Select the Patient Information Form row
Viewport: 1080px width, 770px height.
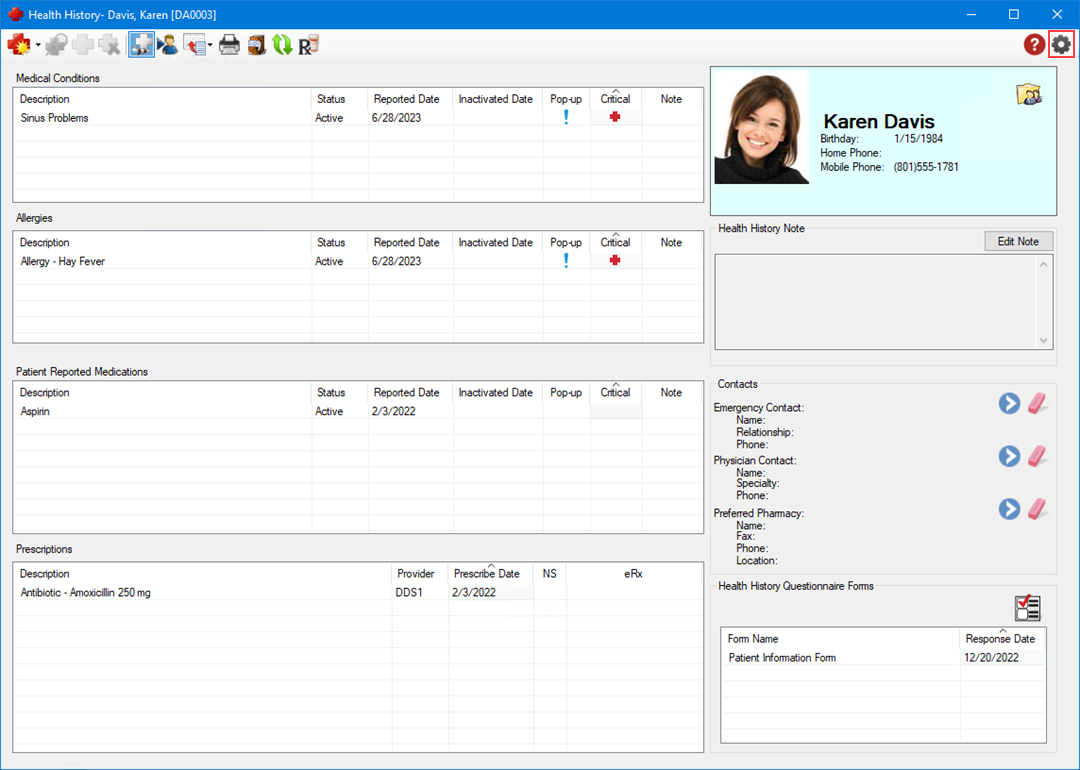[x=782, y=658]
